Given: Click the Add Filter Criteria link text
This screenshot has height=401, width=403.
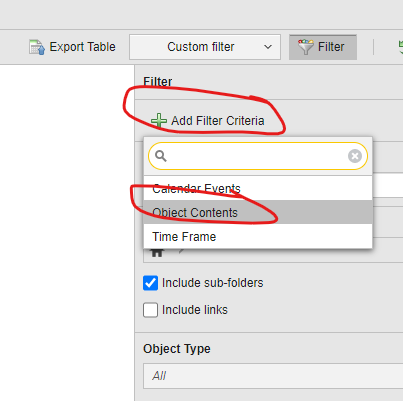Looking at the screenshot, I should point(218,121).
